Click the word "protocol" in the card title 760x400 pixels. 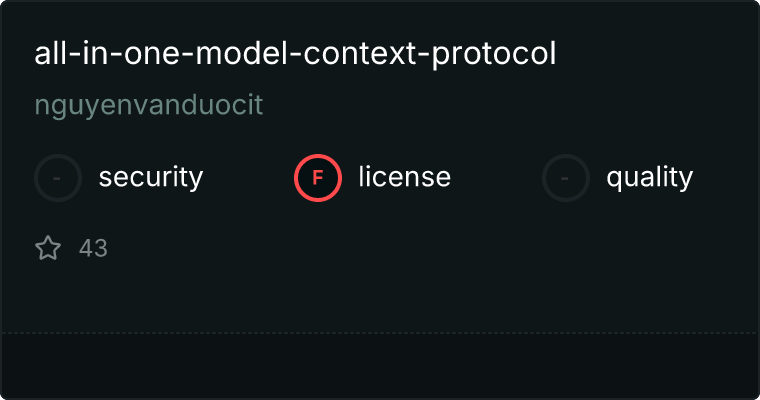click(x=494, y=55)
